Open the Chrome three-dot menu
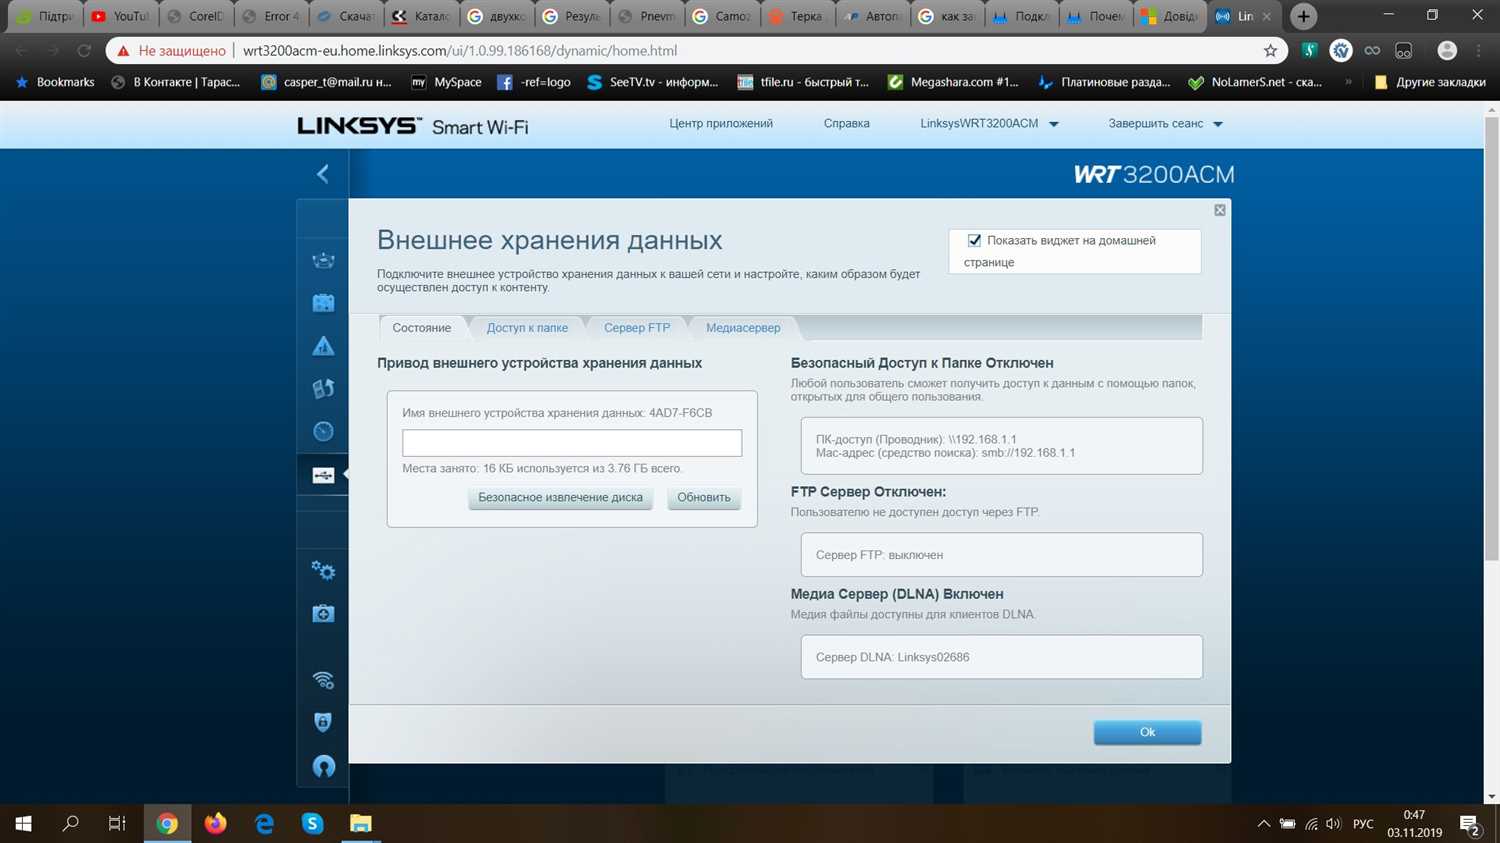Screen dimensions: 1500x843 (x=1479, y=50)
